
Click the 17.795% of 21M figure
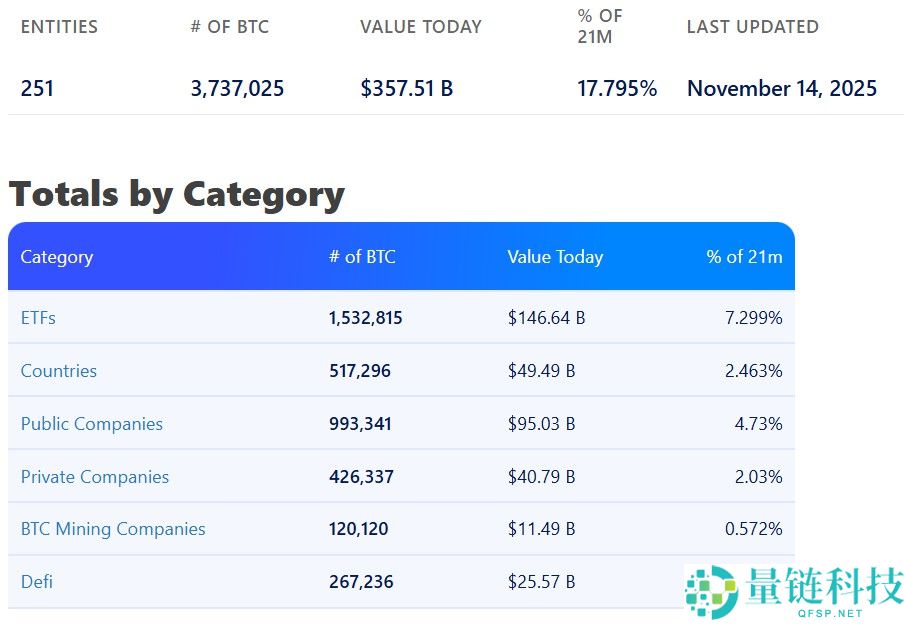point(617,88)
